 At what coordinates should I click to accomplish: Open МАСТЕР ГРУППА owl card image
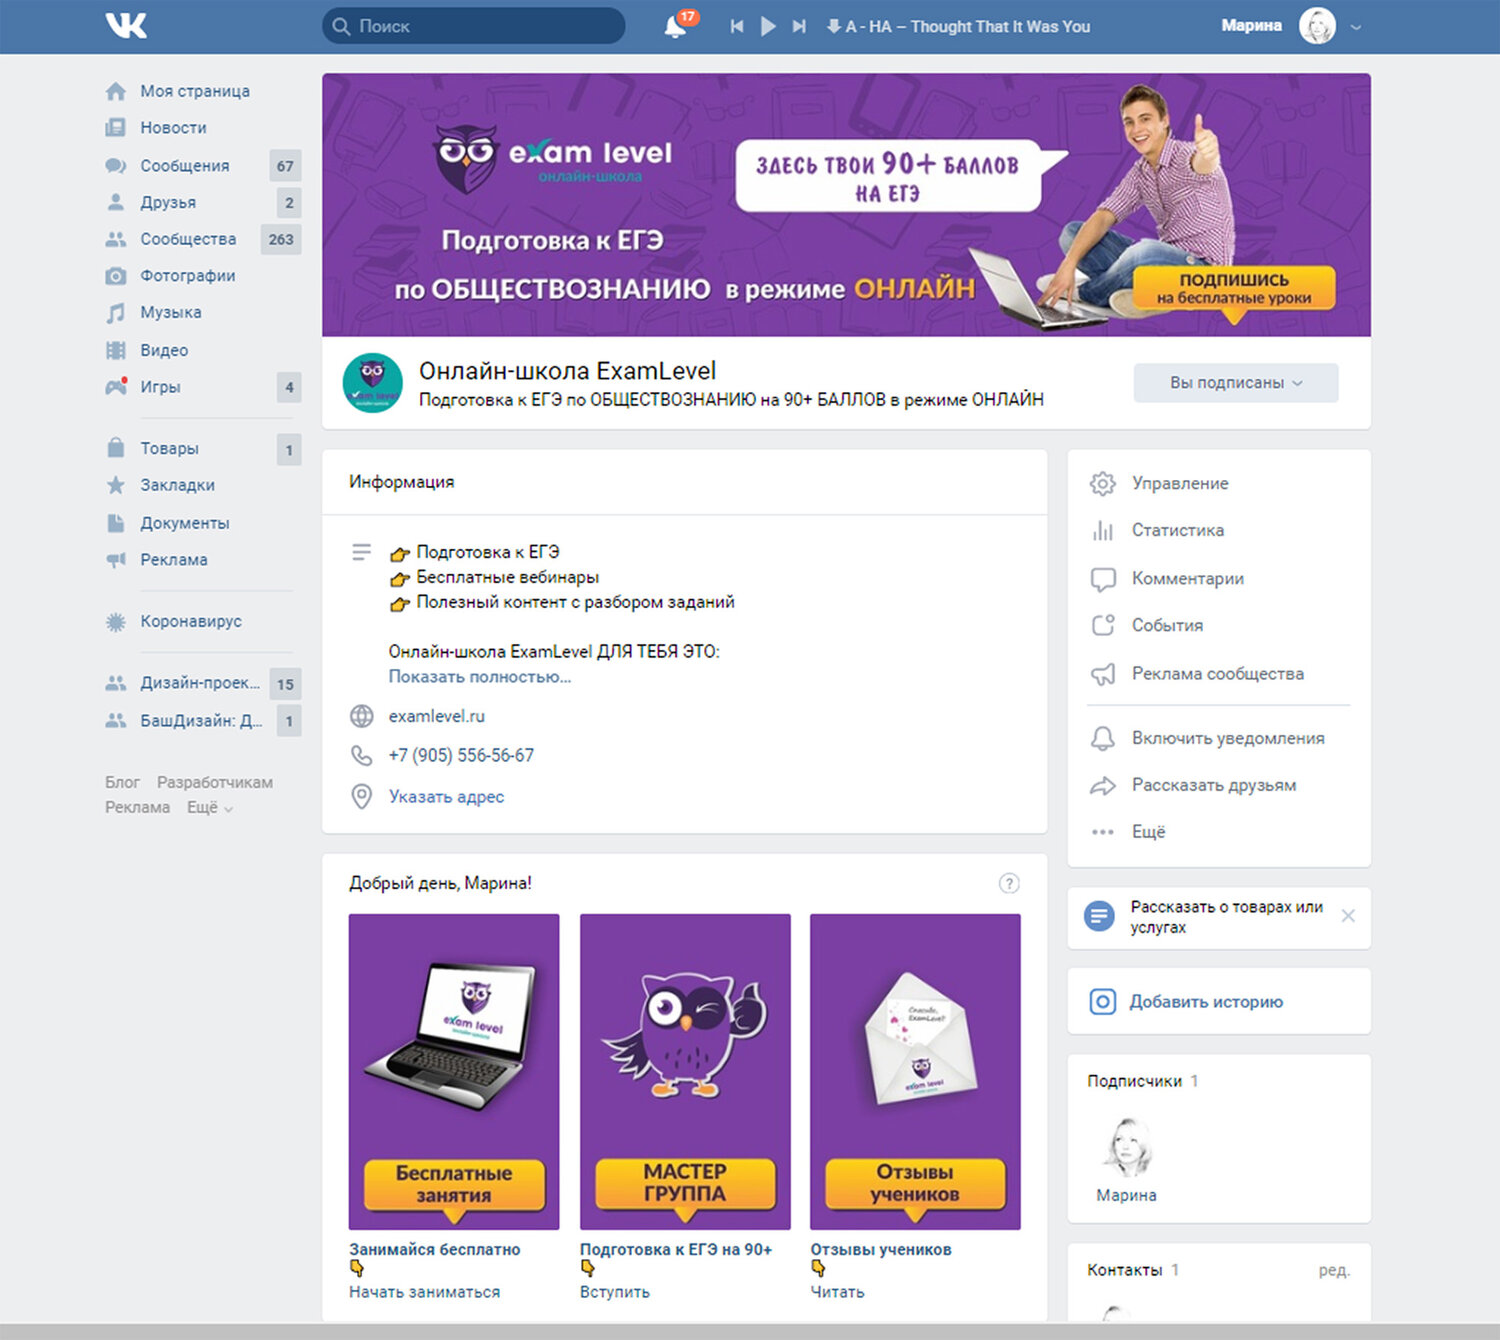tap(685, 1072)
